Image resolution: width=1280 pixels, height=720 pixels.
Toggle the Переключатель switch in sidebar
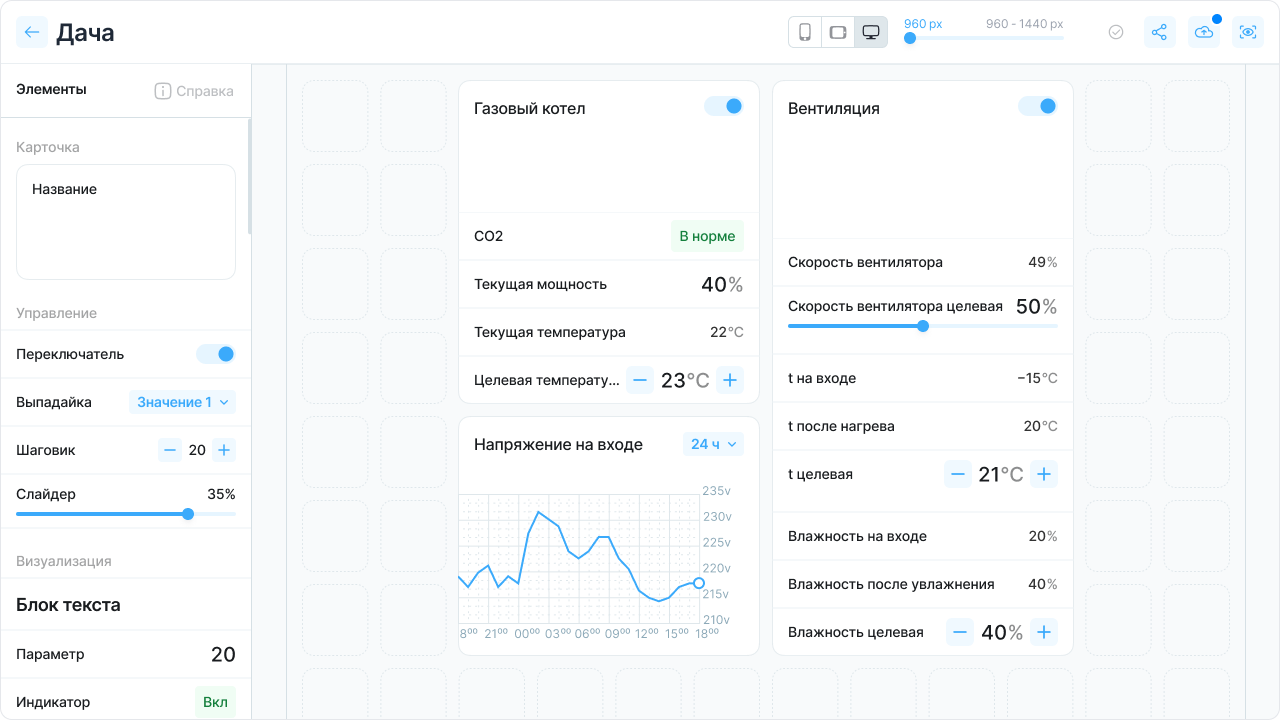[x=216, y=354]
